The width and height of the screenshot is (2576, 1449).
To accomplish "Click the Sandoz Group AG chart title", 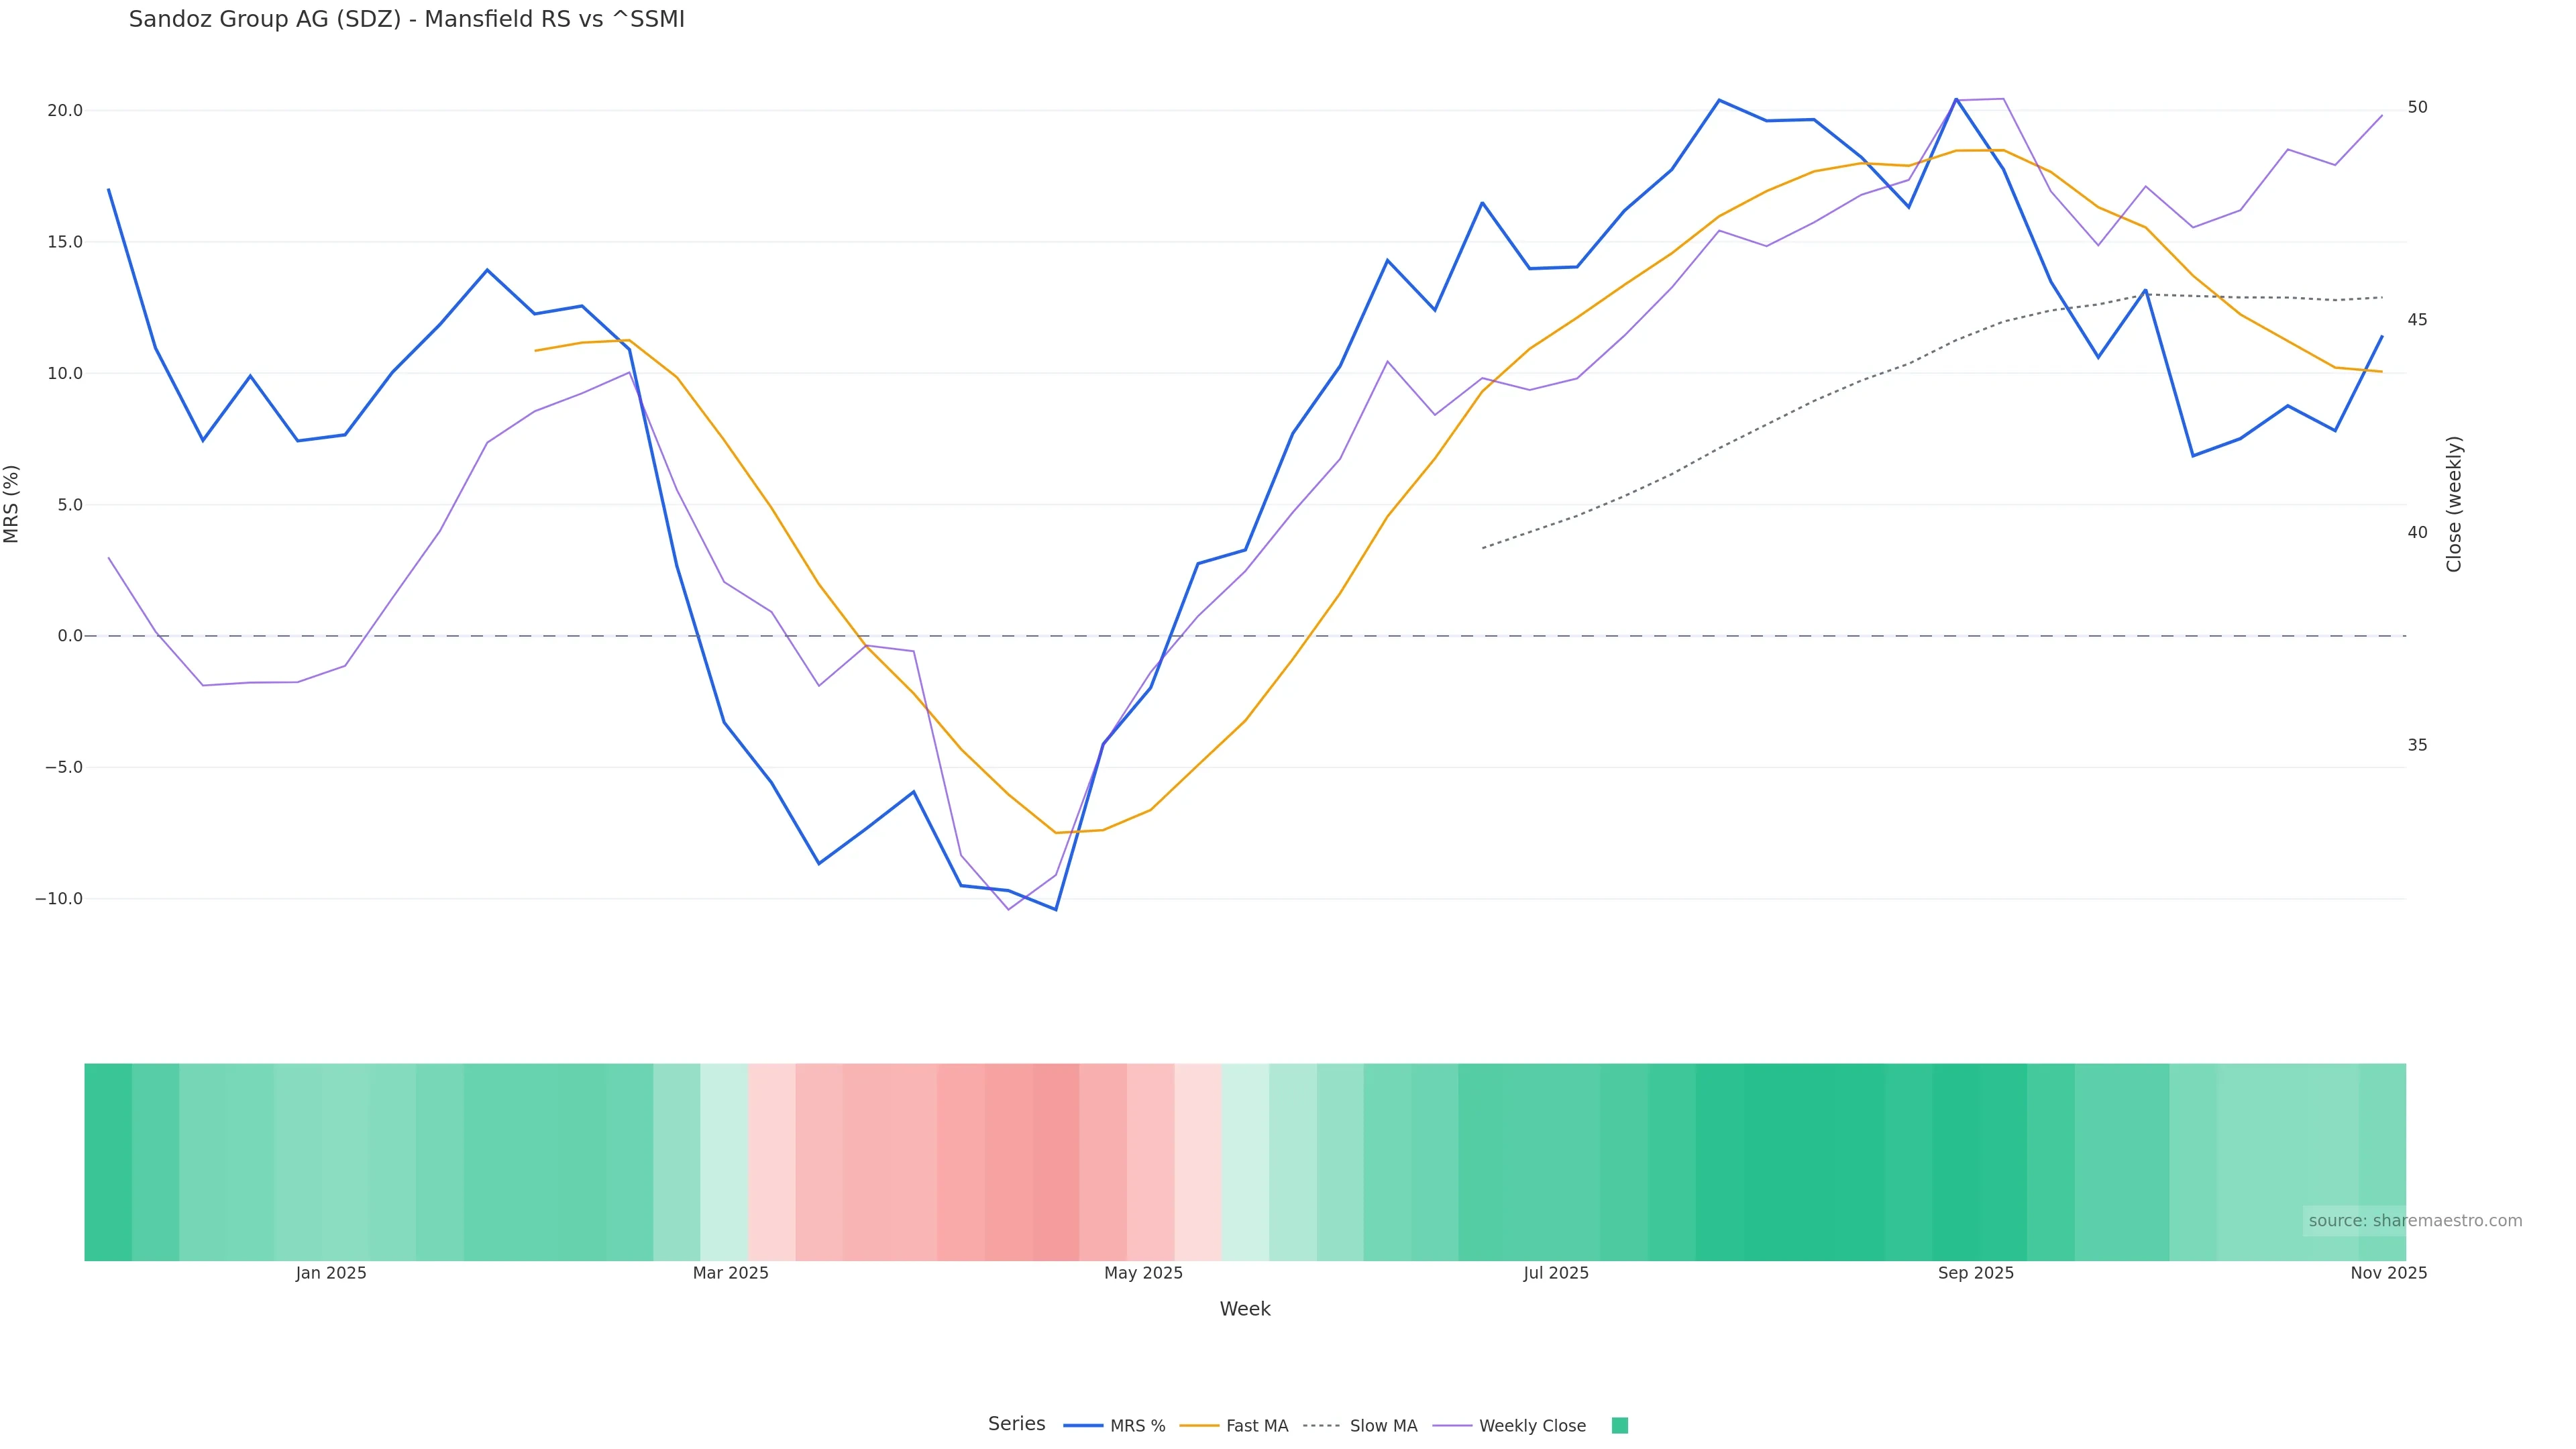I will coord(406,20).
